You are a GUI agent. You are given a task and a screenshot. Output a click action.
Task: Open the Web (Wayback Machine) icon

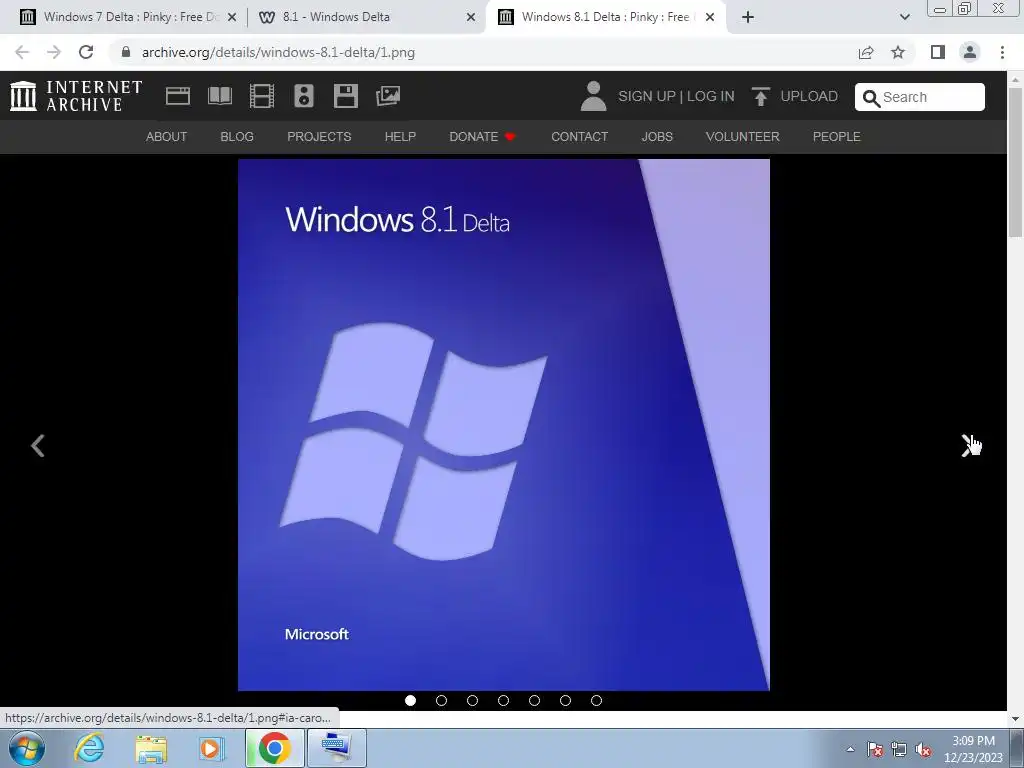pos(178,96)
